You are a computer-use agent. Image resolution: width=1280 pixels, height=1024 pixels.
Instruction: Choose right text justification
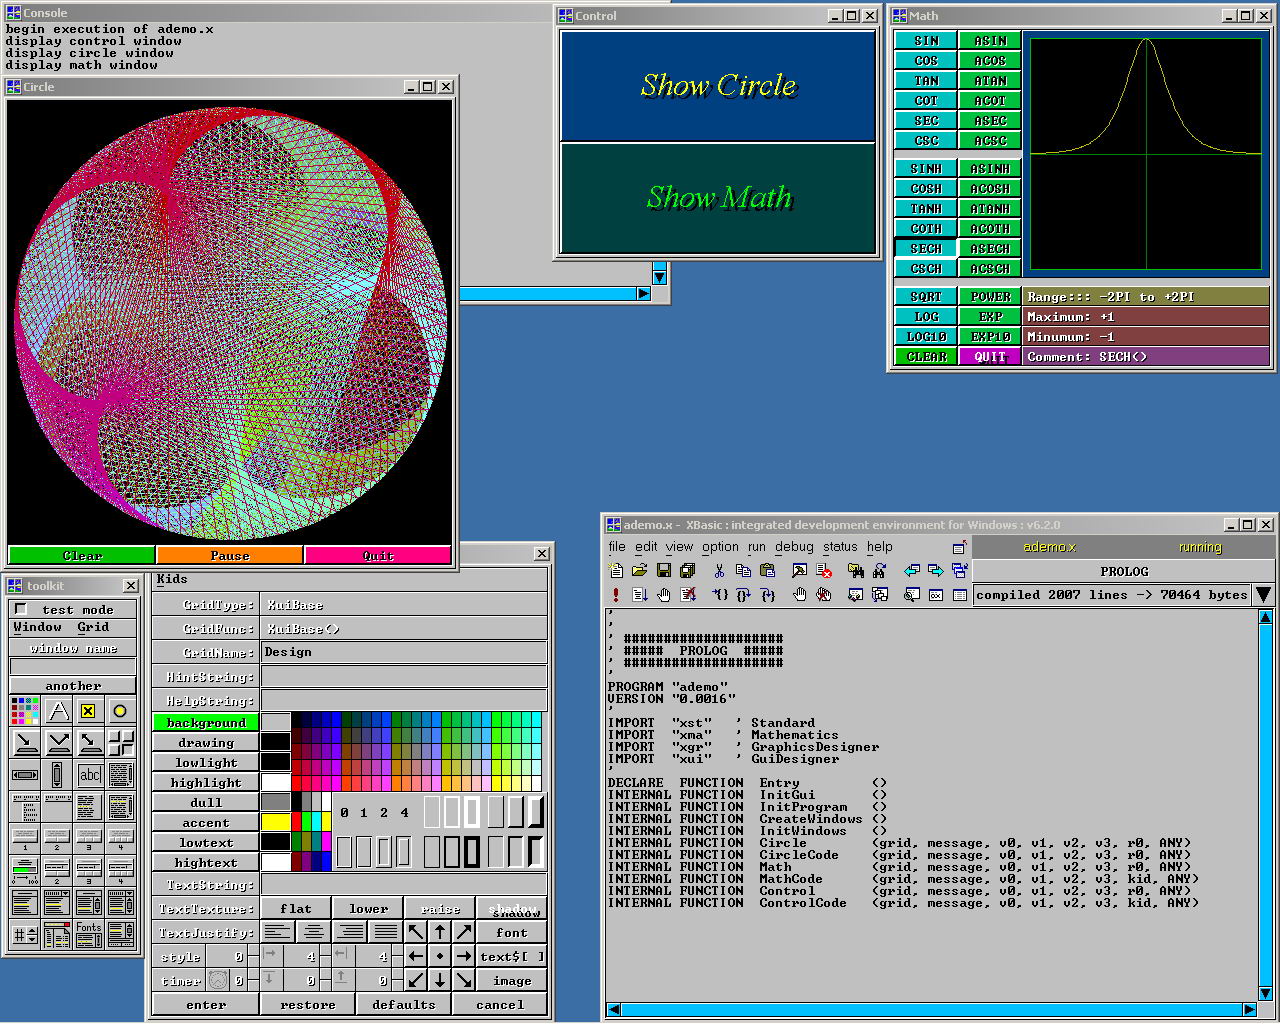coord(350,932)
